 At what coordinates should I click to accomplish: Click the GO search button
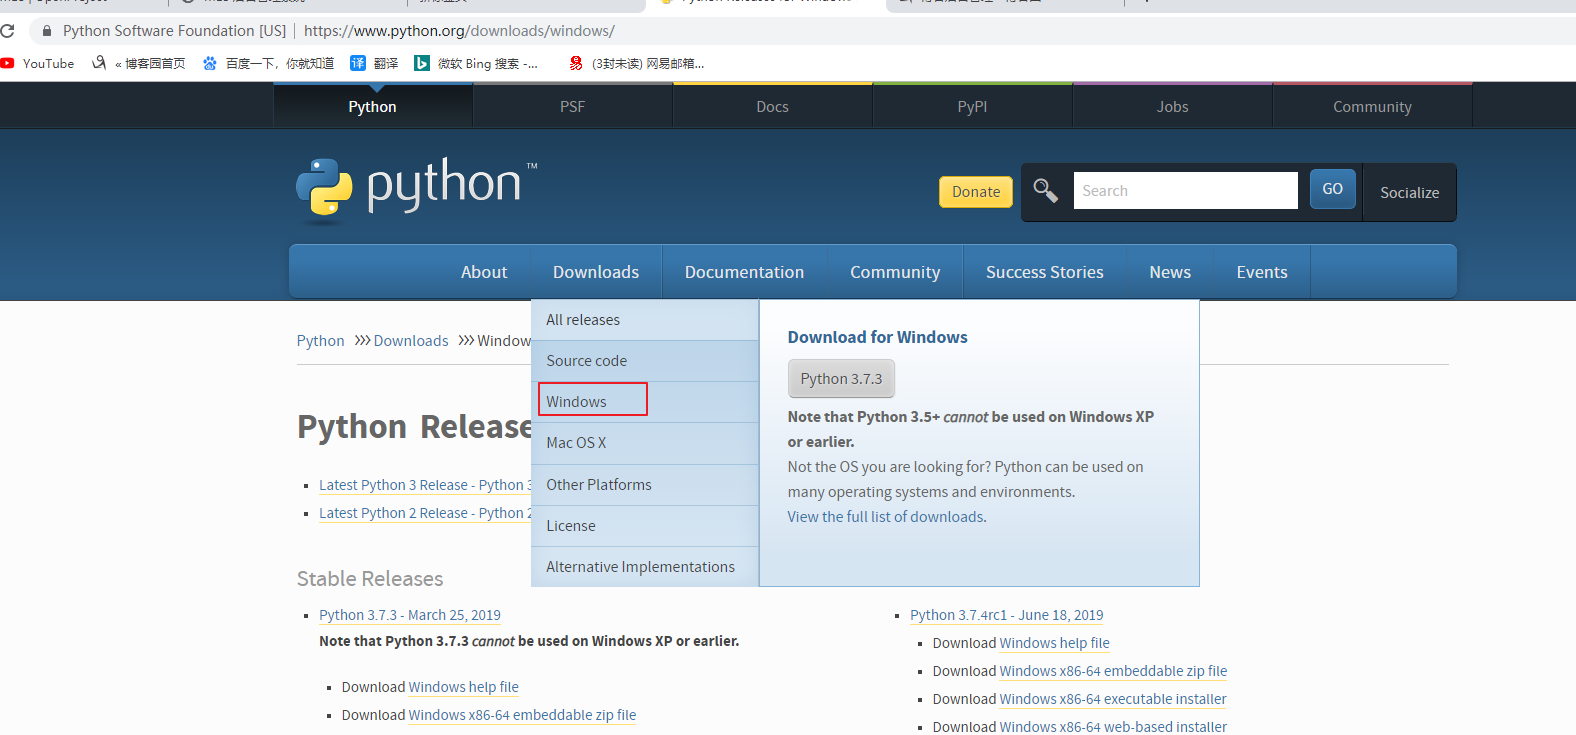pyautogui.click(x=1333, y=189)
